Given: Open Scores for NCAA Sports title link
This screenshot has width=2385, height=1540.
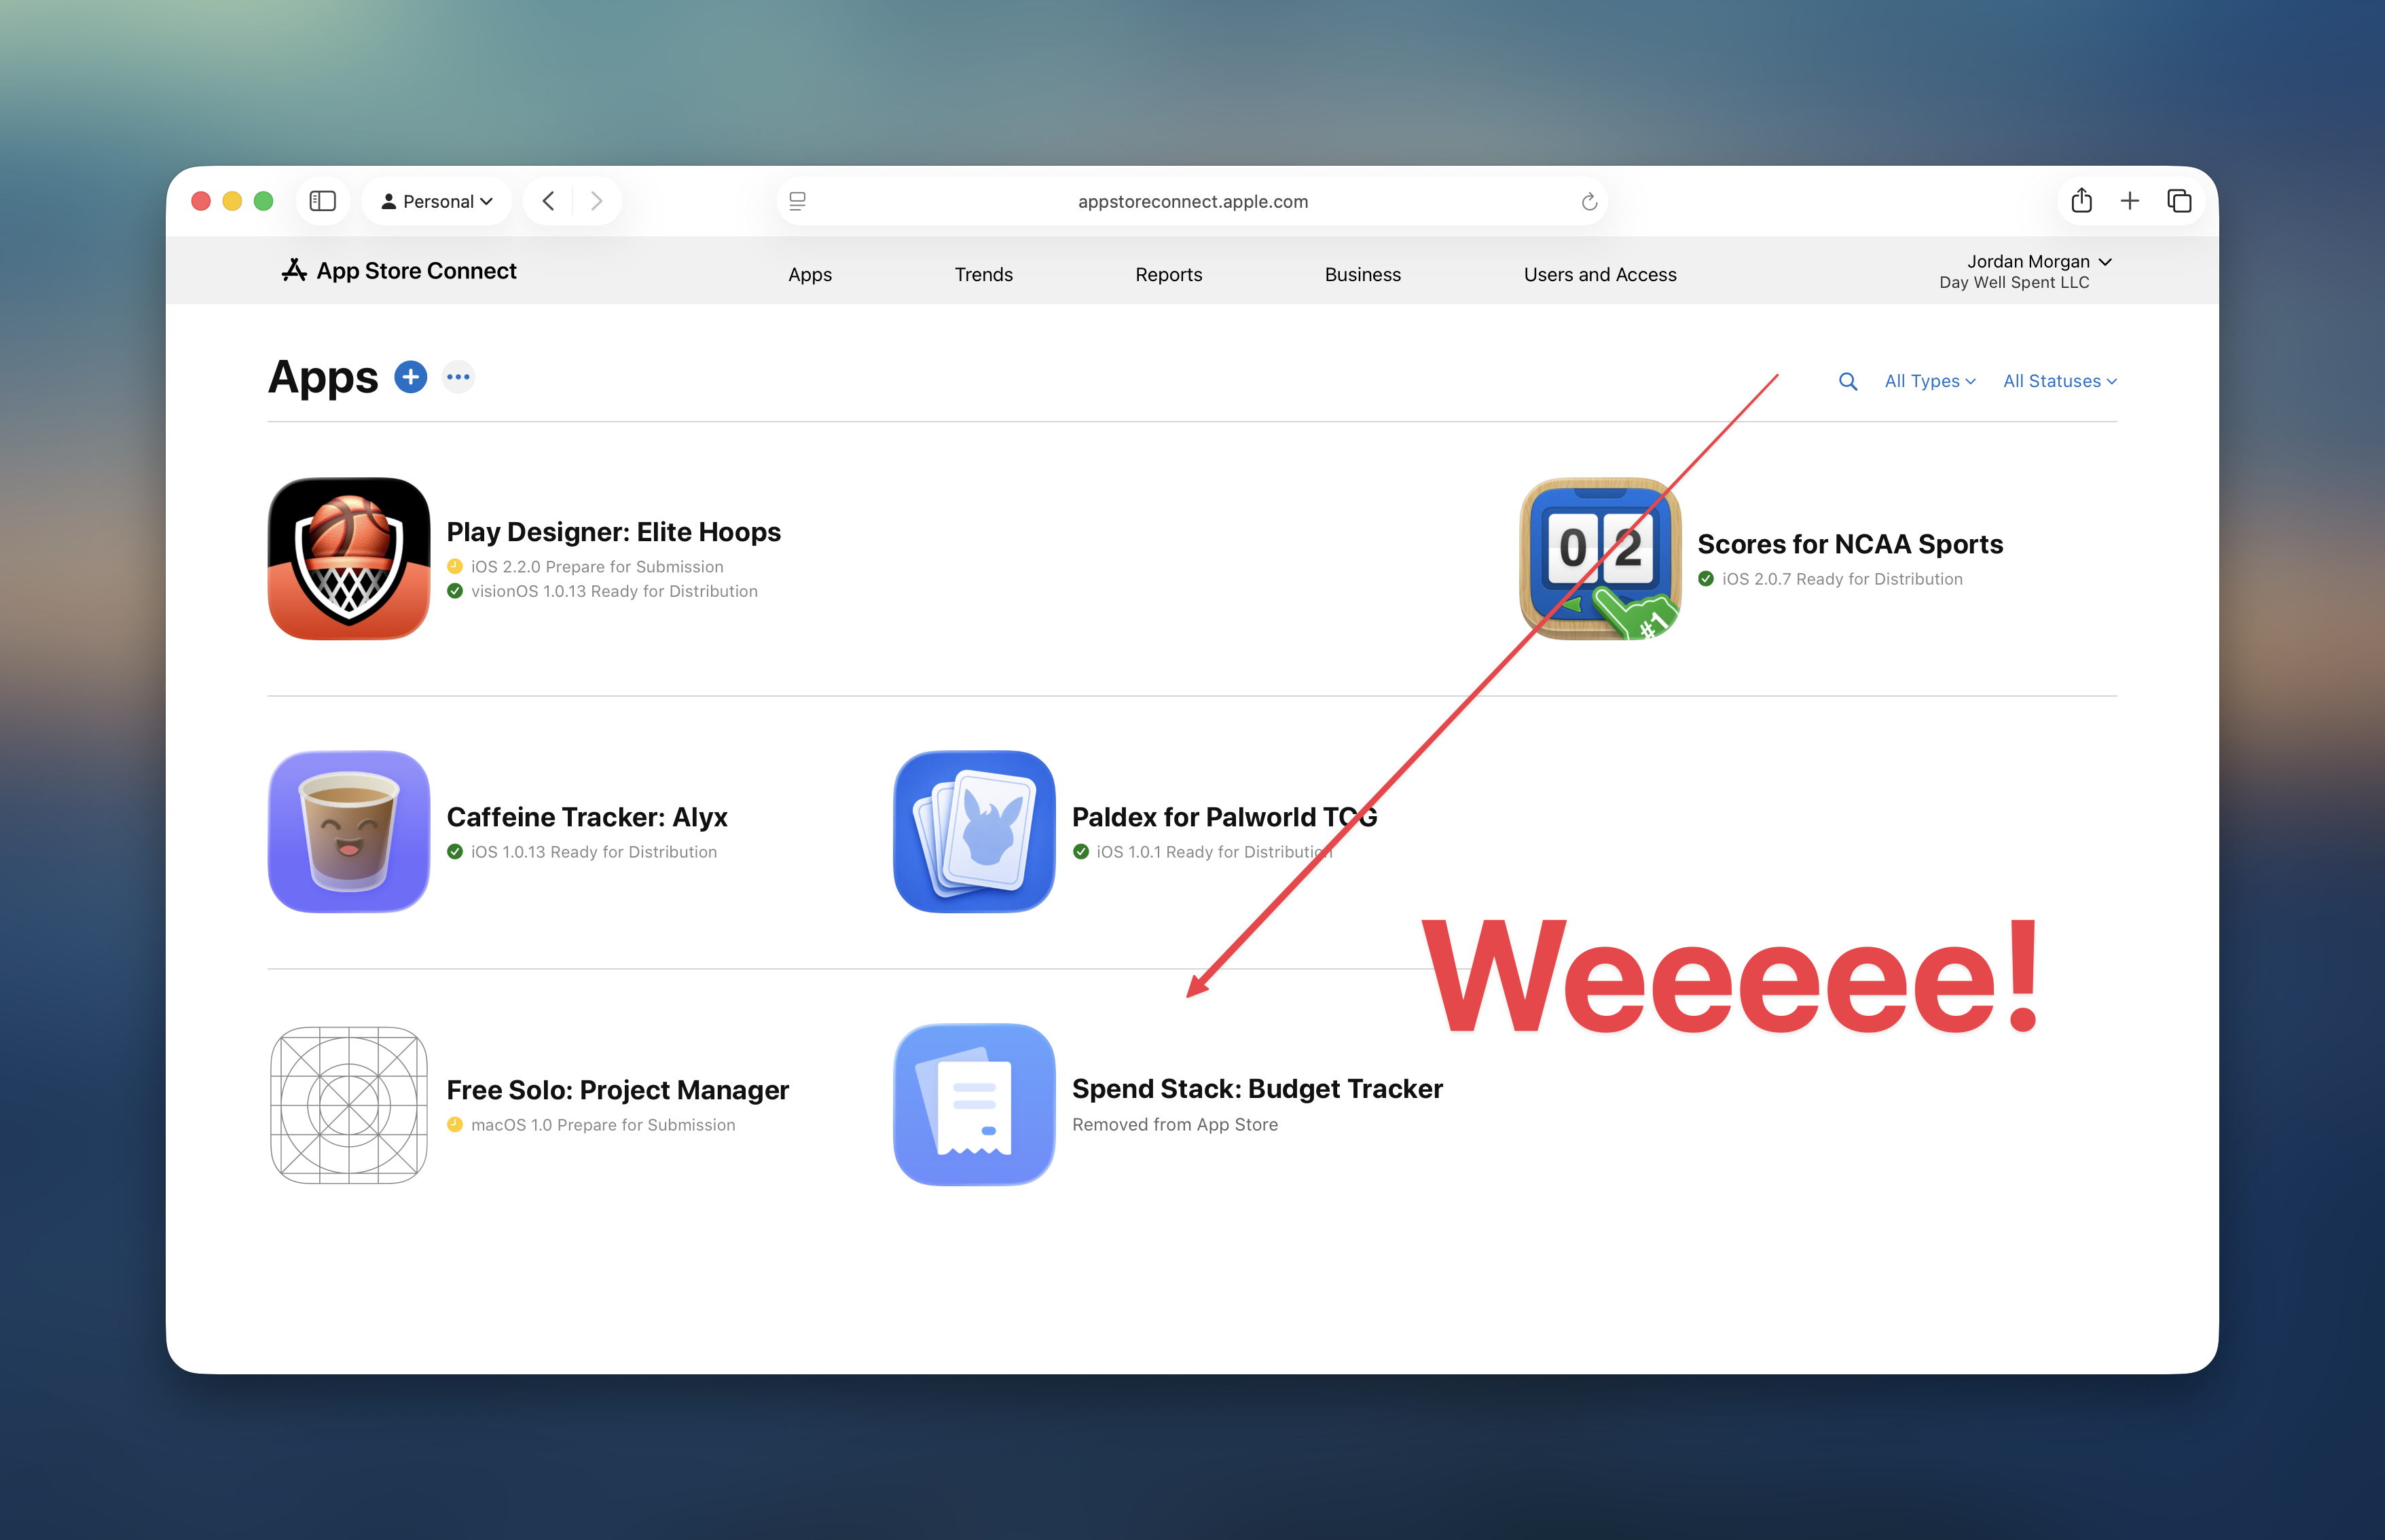Looking at the screenshot, I should click(1850, 544).
